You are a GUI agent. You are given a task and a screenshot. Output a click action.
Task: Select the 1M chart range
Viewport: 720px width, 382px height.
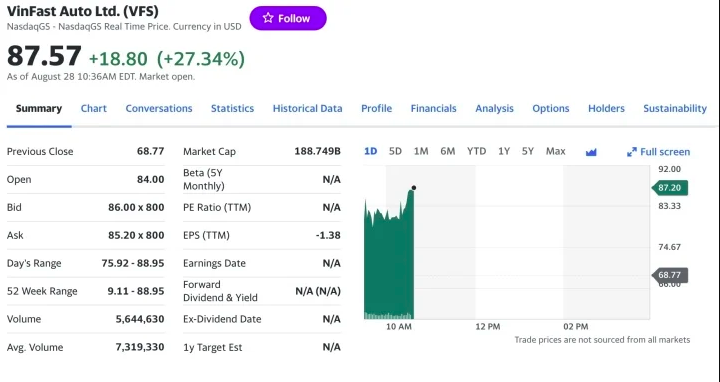[x=421, y=151]
